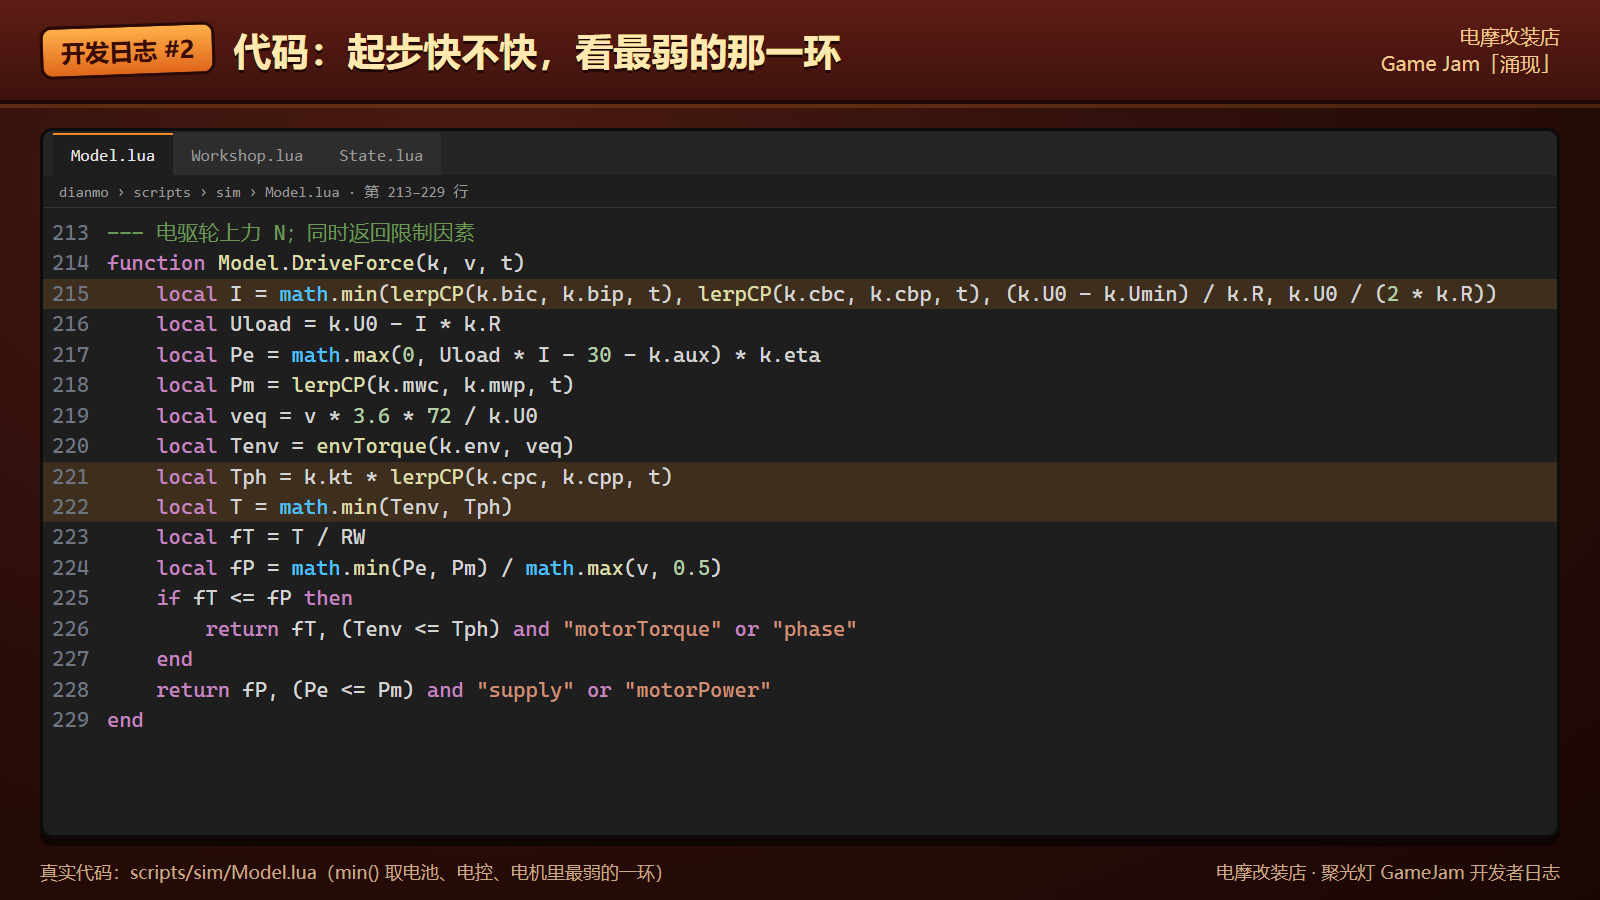The height and width of the screenshot is (900, 1600).
Task: Click the 电摩改装店 header text
Action: [1509, 37]
